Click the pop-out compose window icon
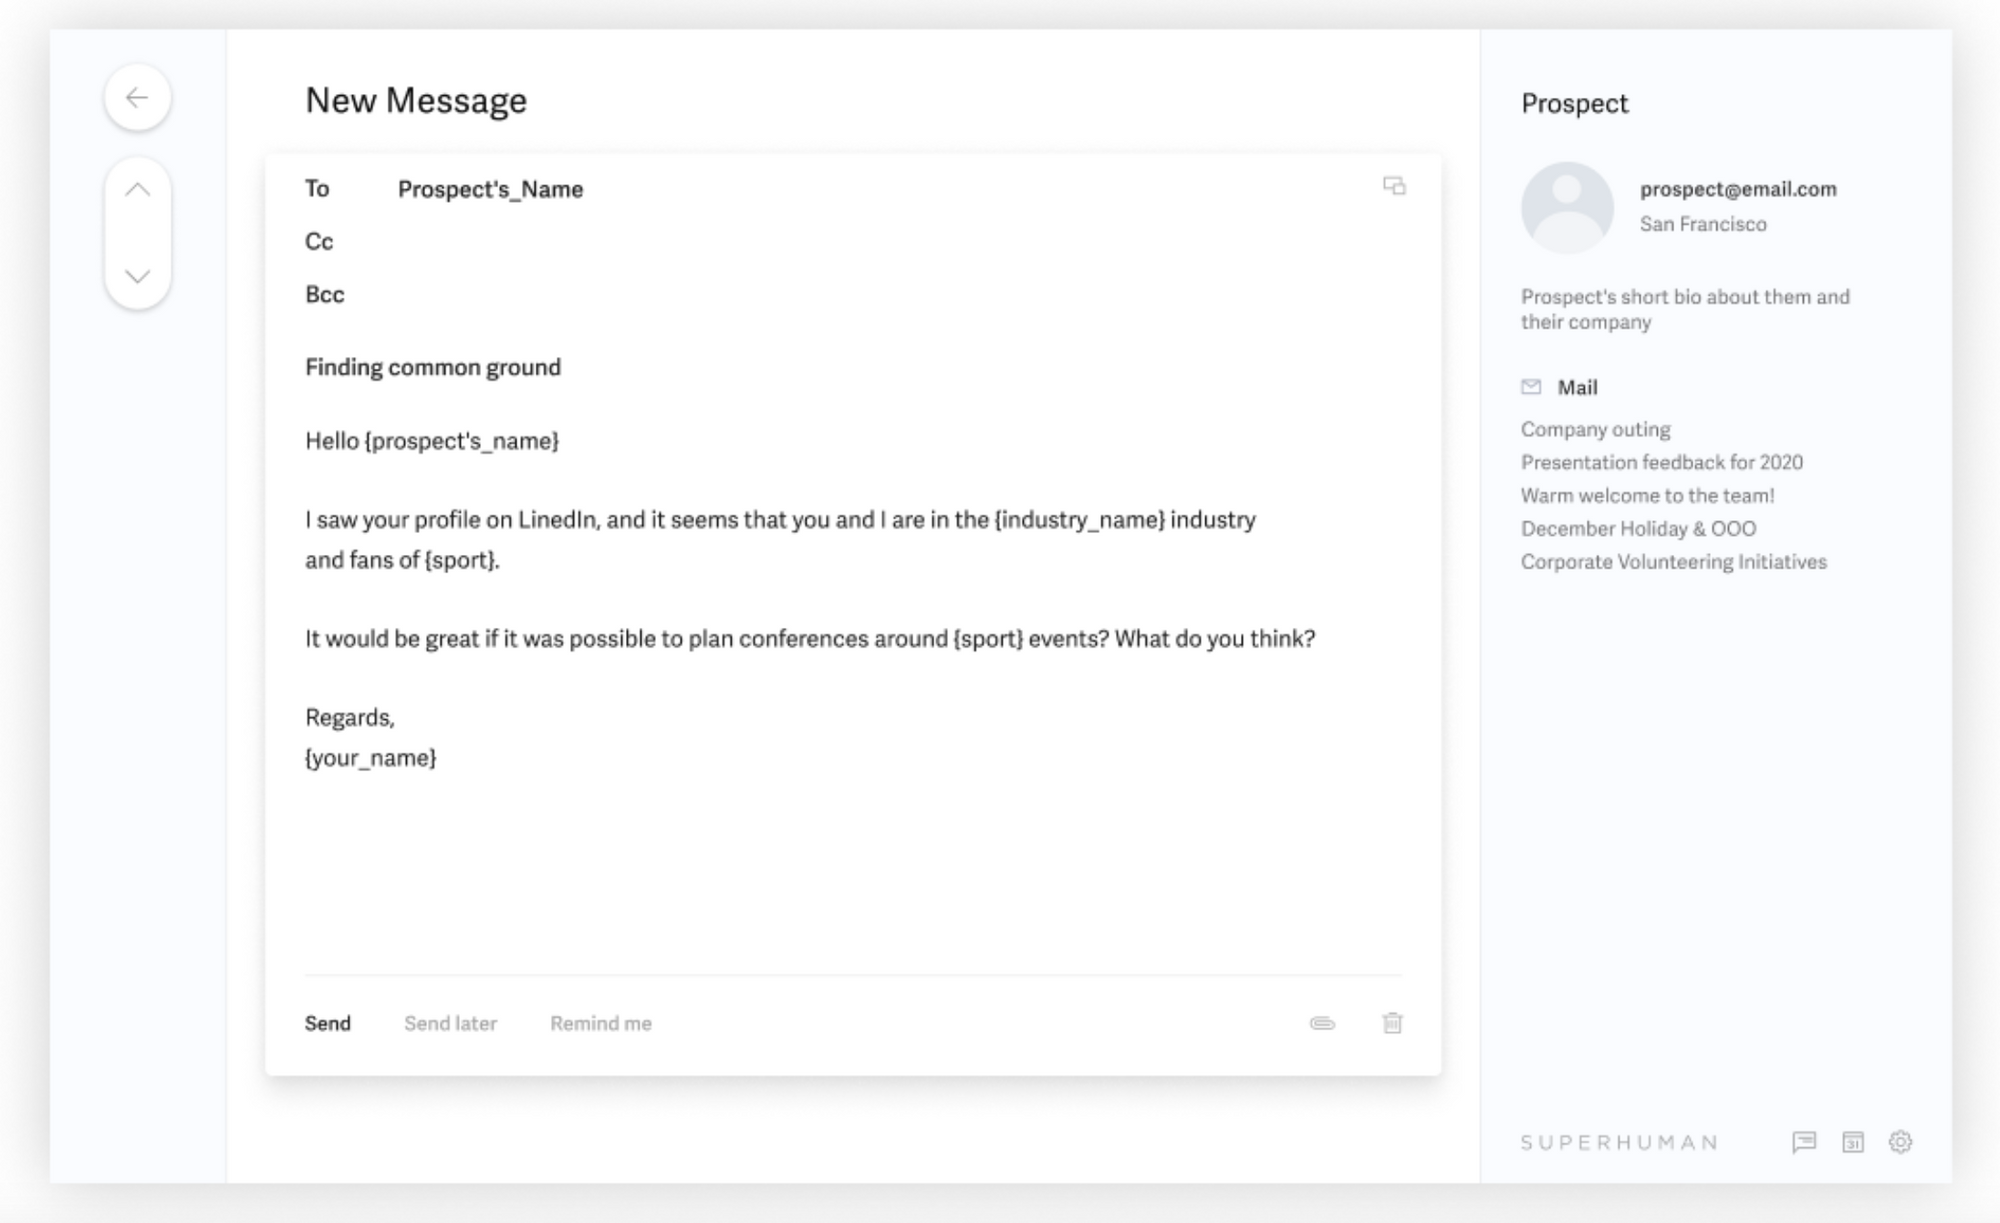Viewport: 2000px width, 1223px height. (x=1394, y=186)
